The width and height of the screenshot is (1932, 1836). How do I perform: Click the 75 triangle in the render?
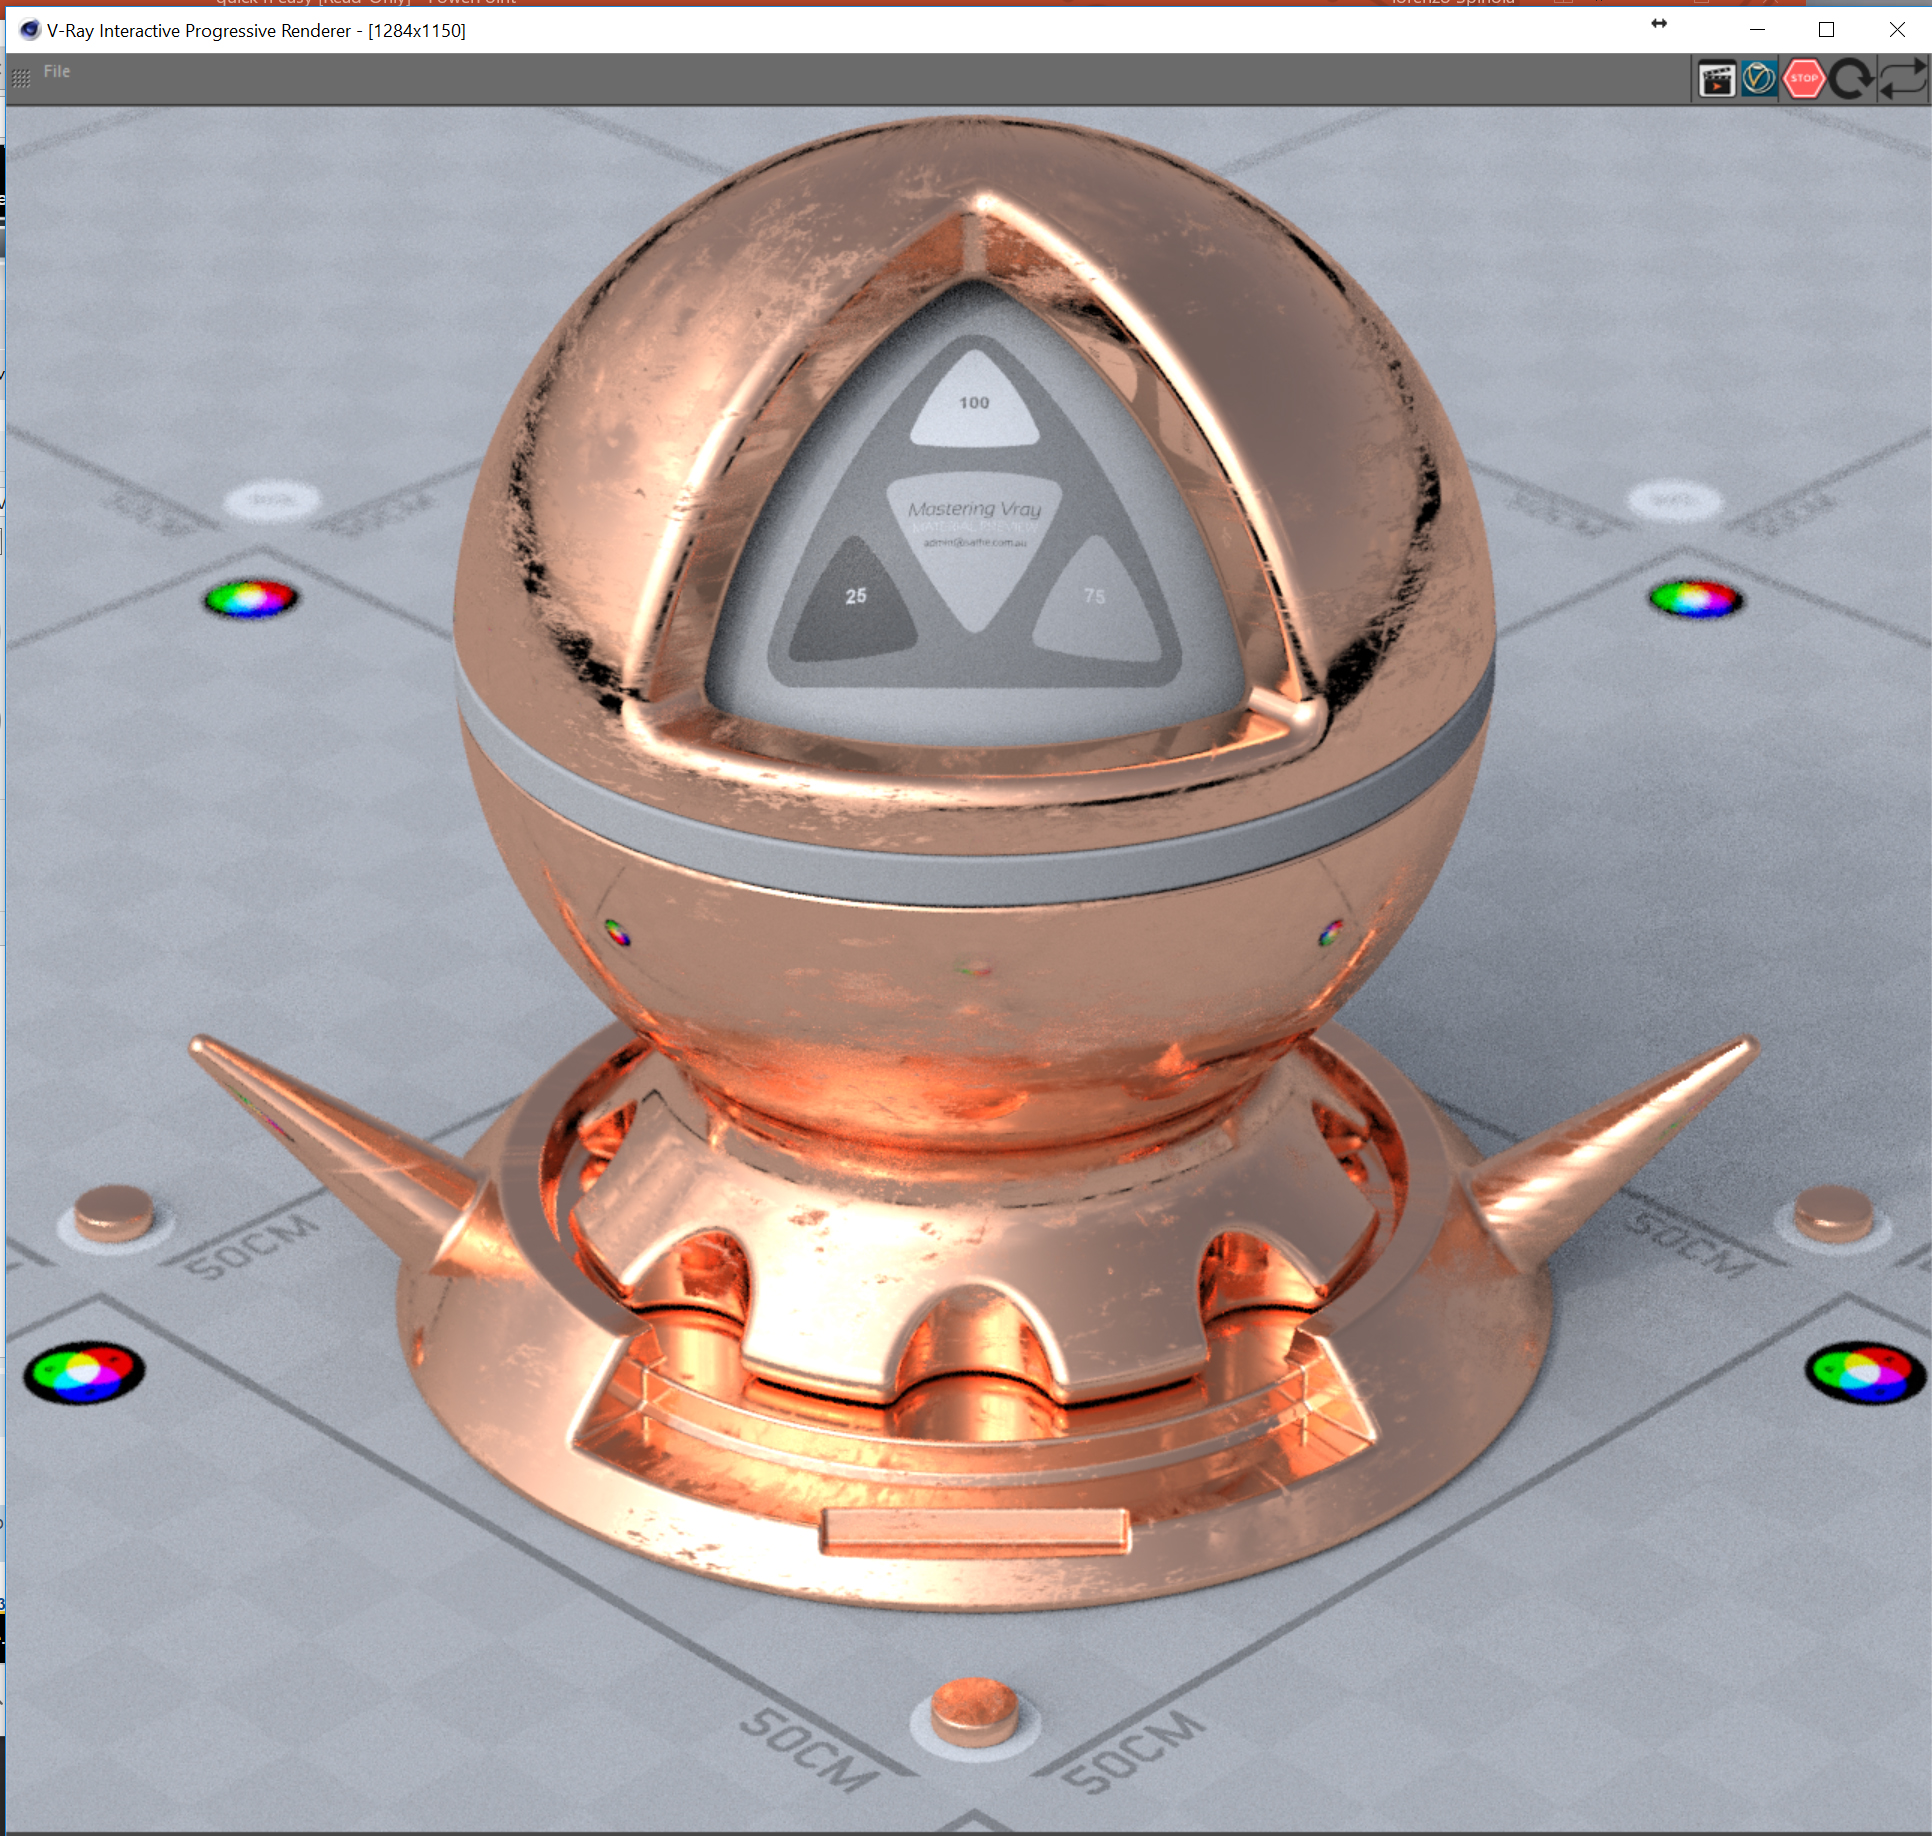pyautogui.click(x=1096, y=603)
